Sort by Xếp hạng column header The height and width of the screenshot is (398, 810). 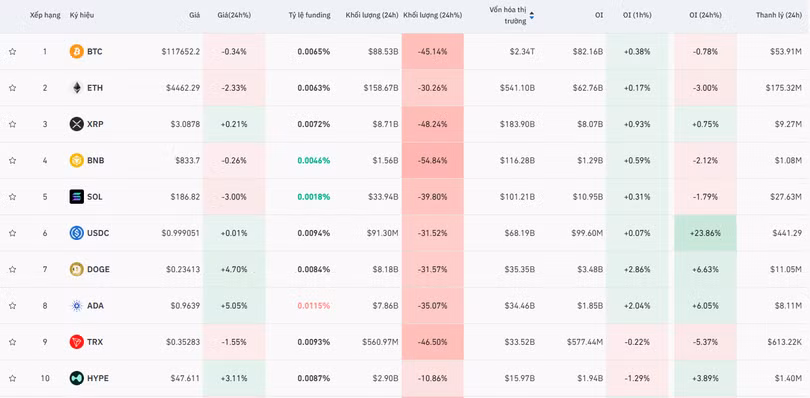coord(45,15)
